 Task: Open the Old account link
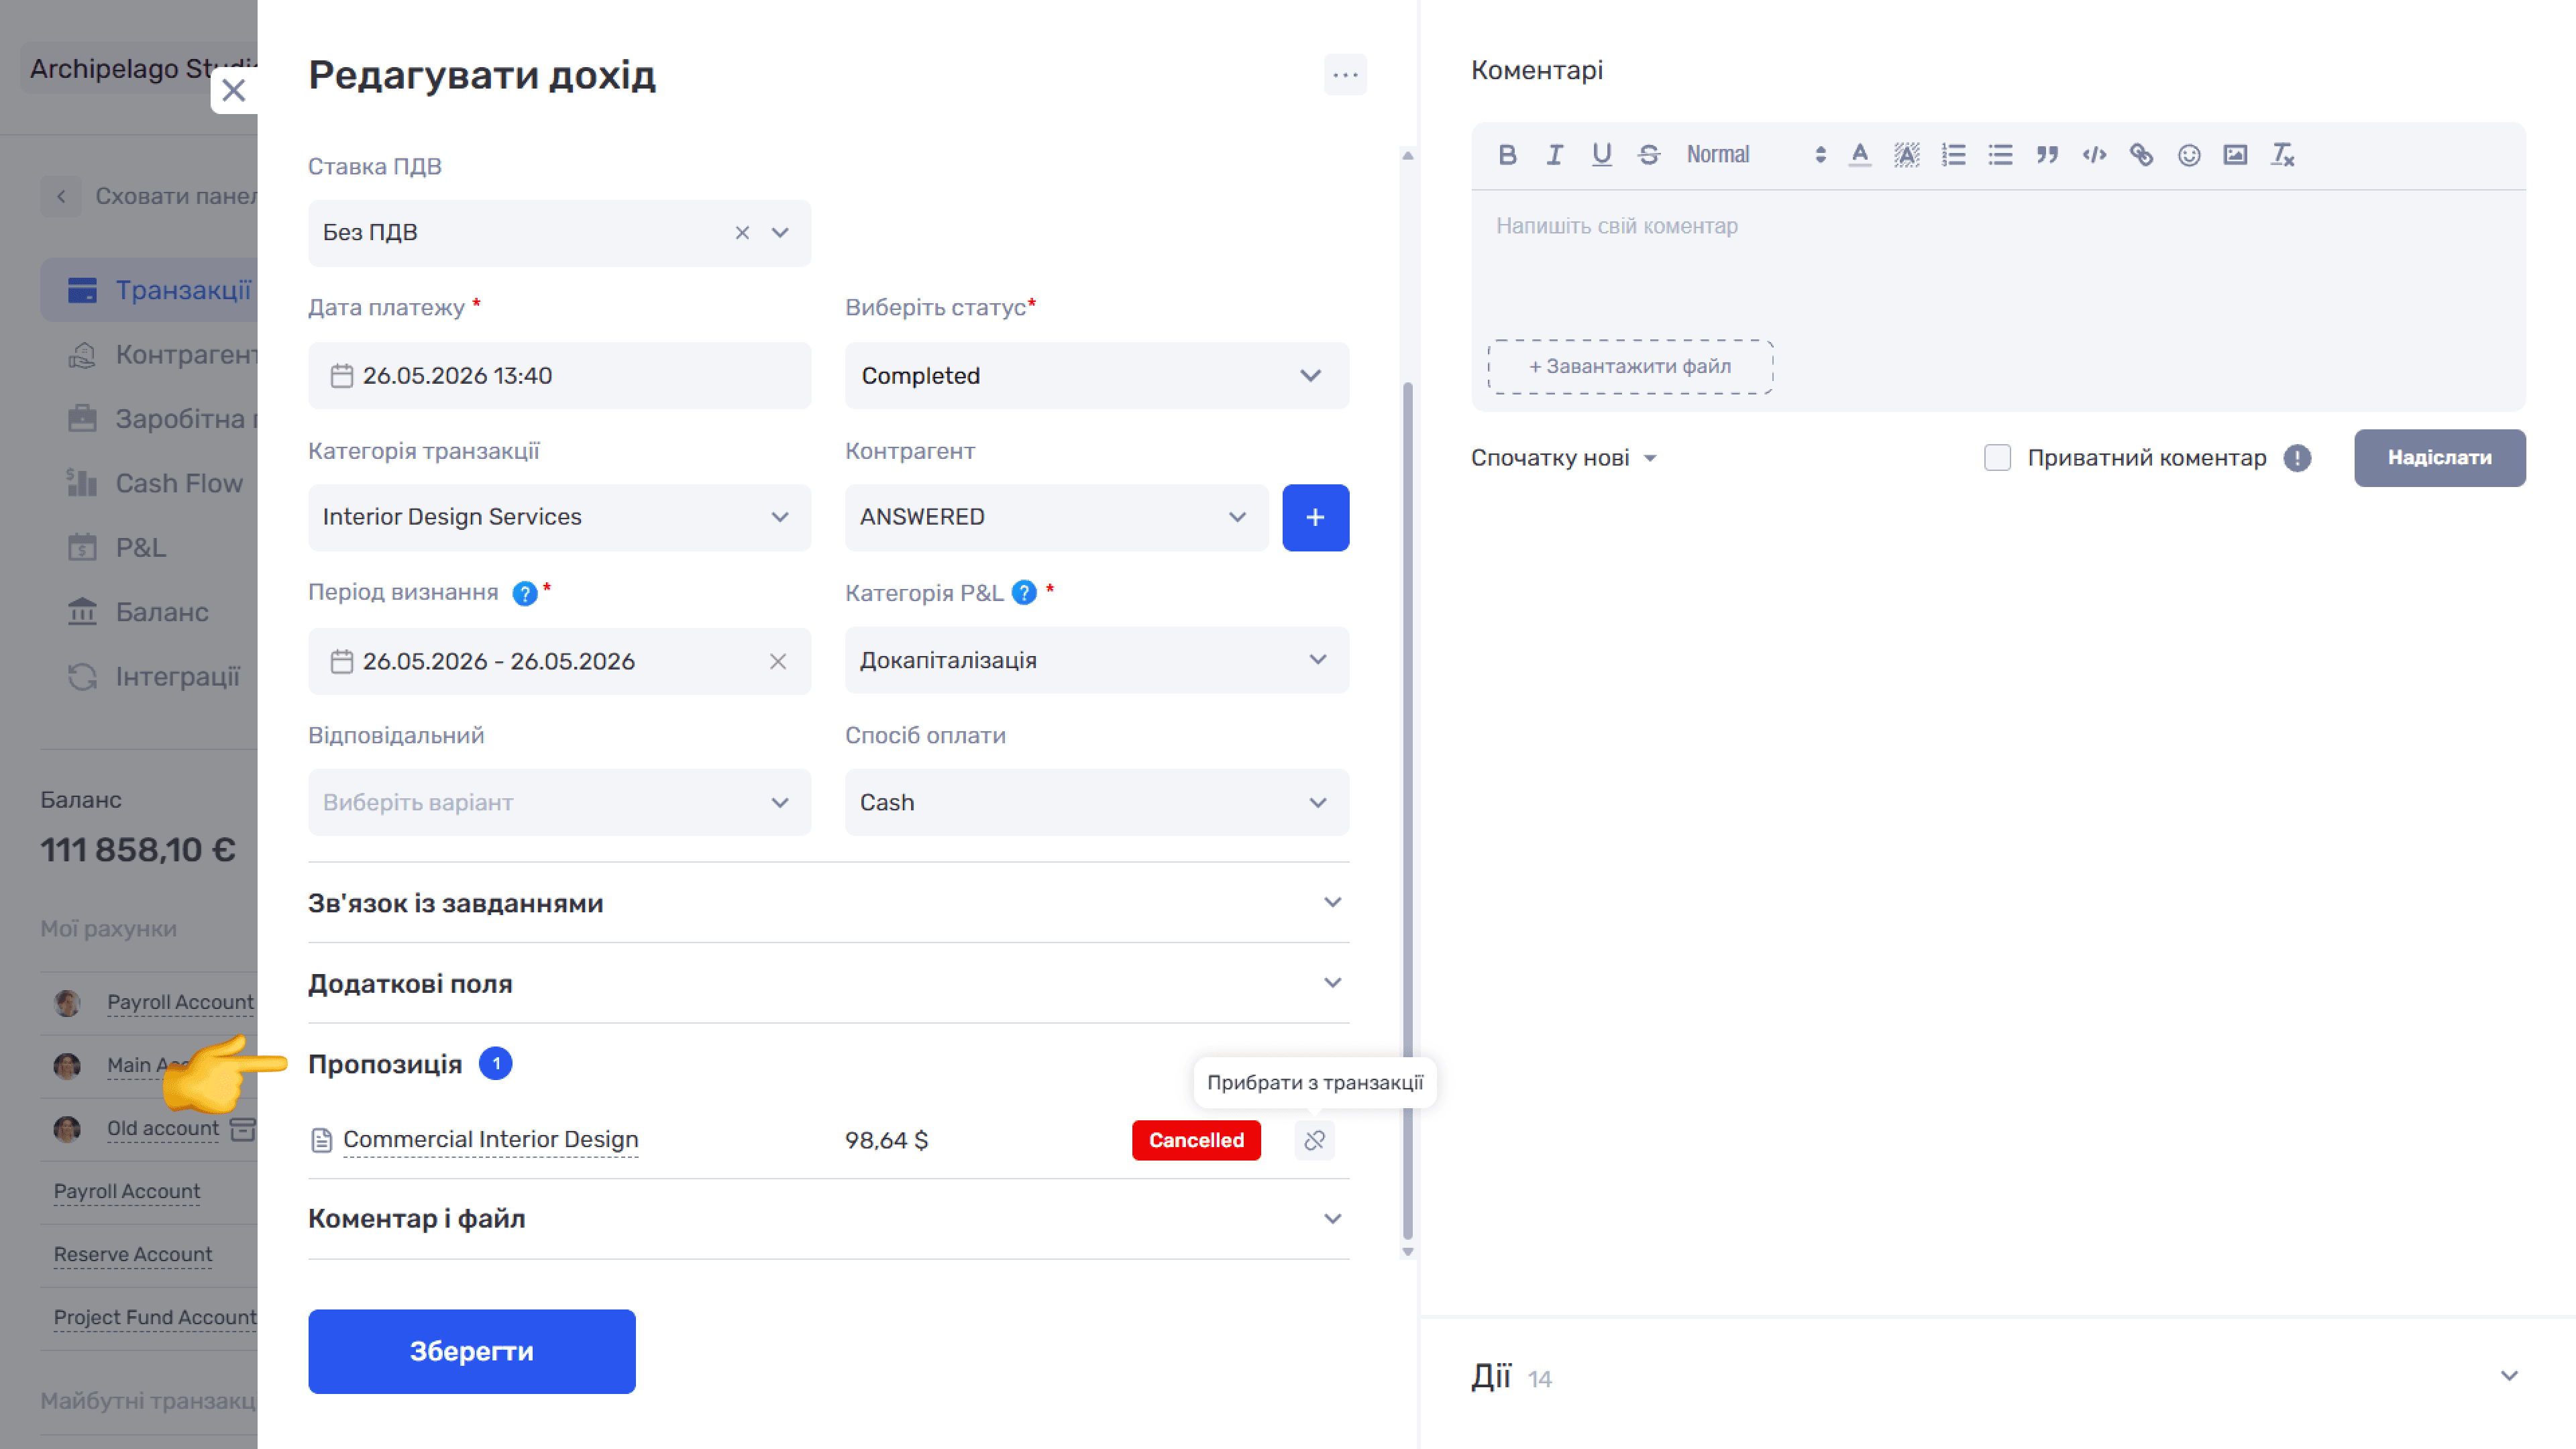(x=163, y=1129)
